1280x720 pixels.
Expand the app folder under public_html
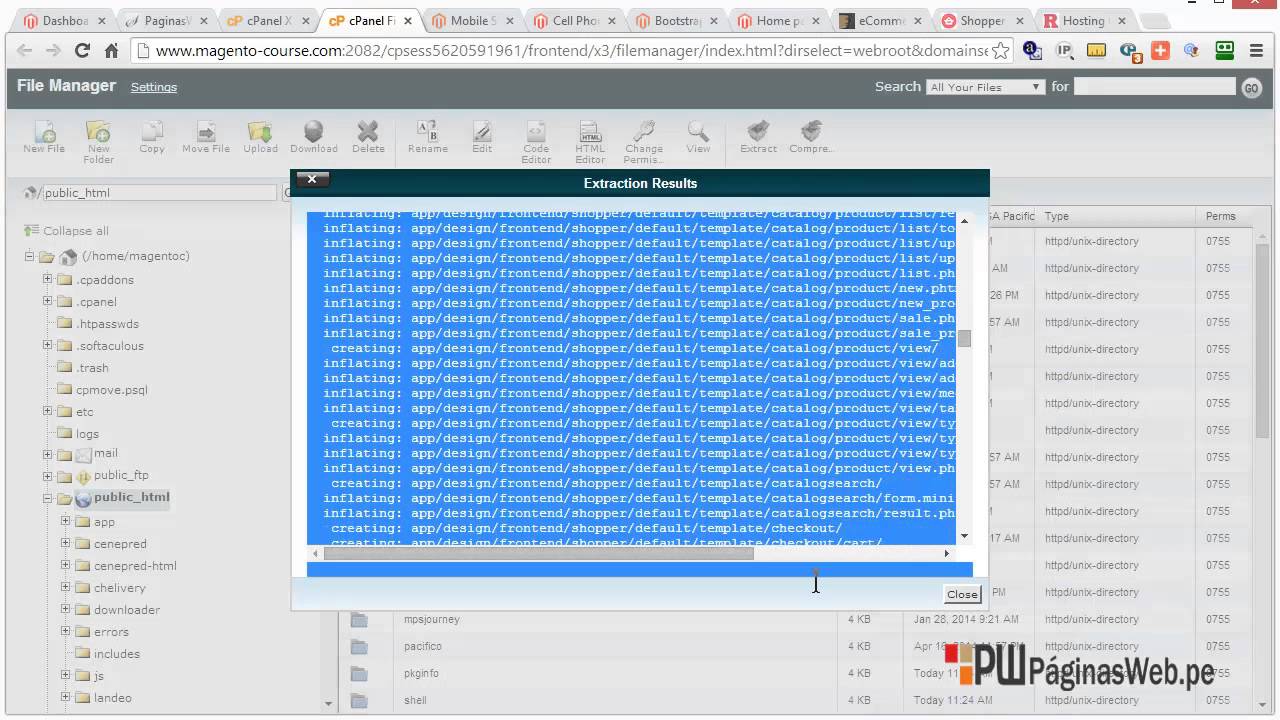click(x=65, y=521)
